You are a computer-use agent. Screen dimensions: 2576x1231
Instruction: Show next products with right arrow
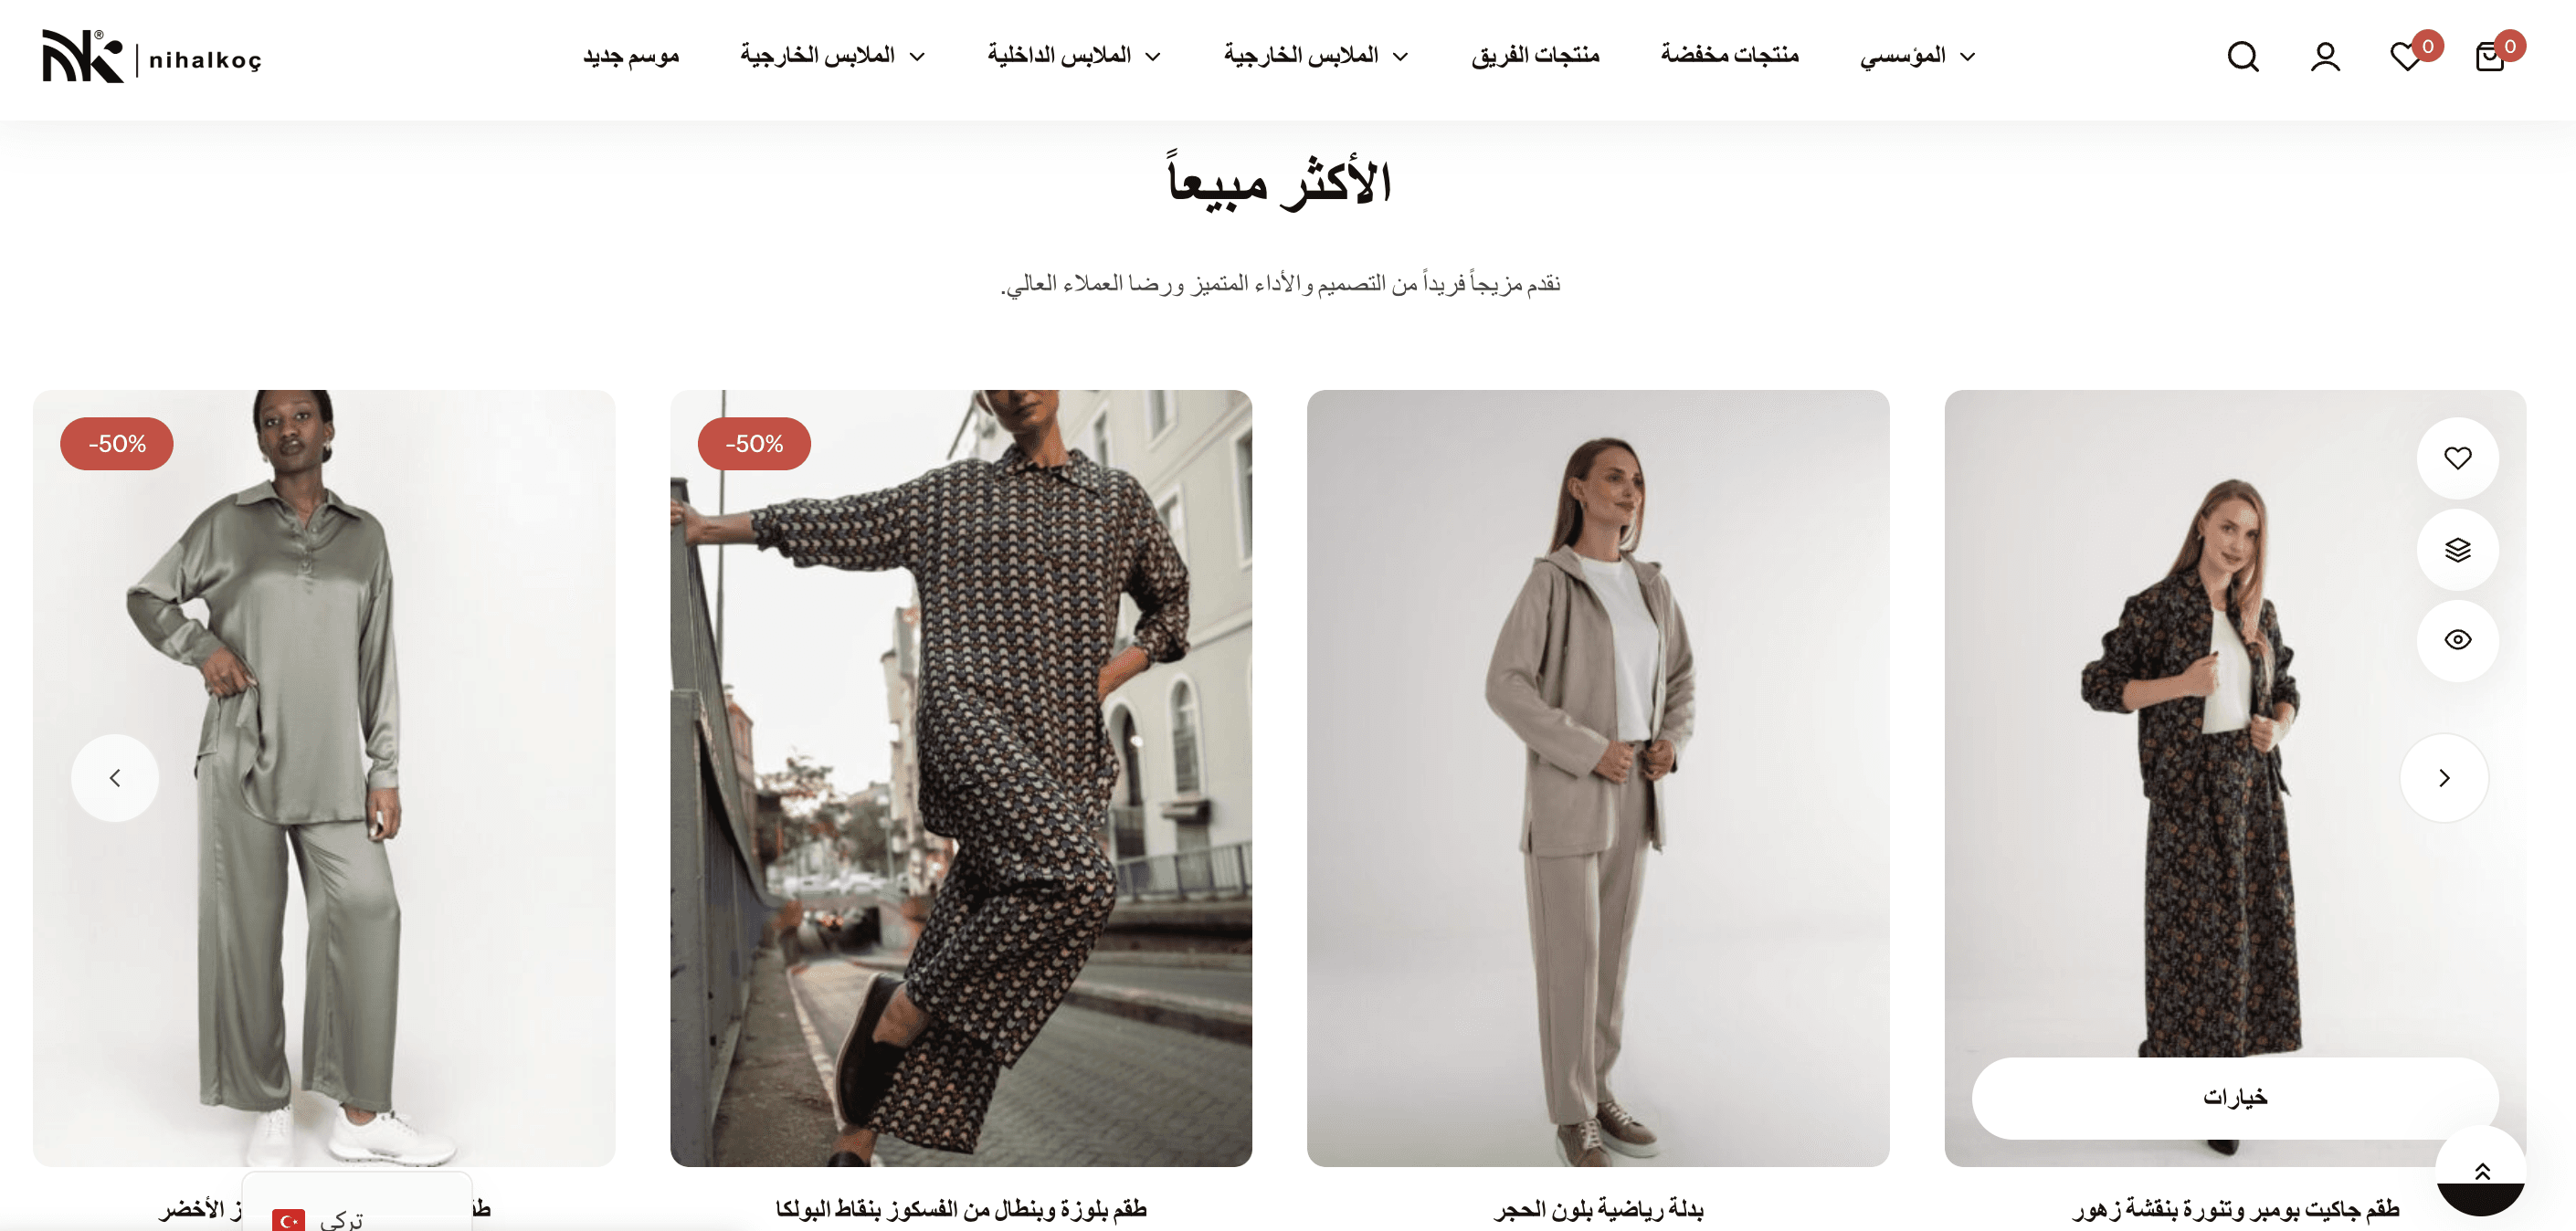click(x=2444, y=778)
